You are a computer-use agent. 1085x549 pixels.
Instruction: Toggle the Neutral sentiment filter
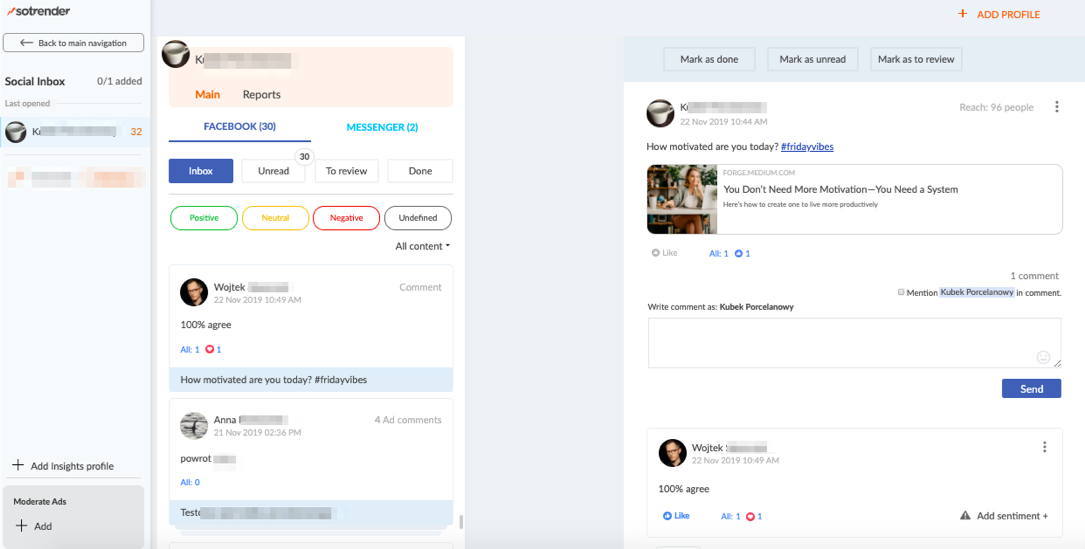[275, 218]
